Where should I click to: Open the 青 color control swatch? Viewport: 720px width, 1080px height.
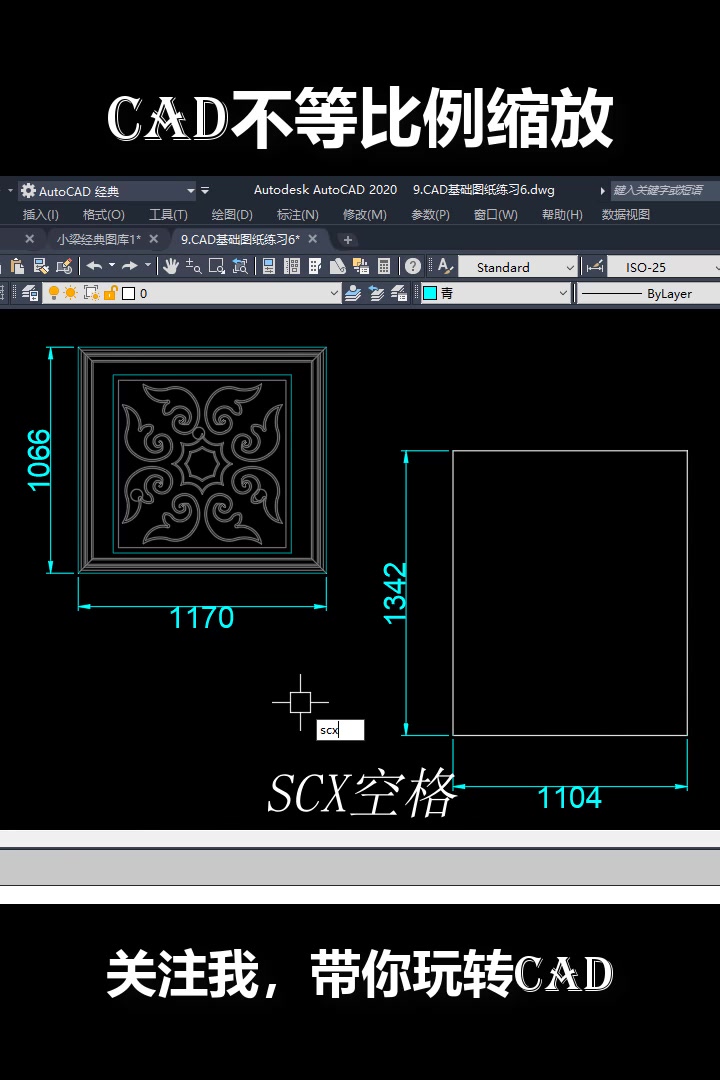click(x=495, y=293)
